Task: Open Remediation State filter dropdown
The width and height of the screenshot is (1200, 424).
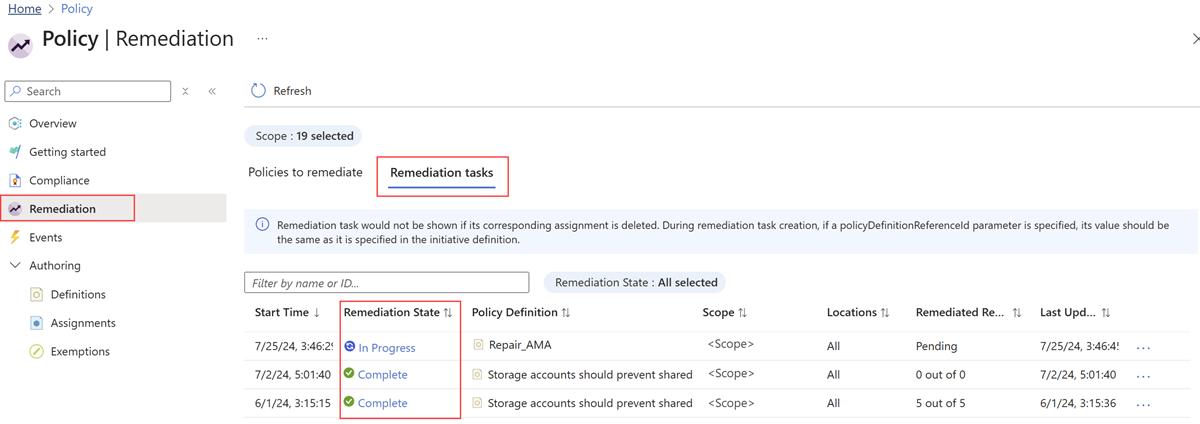Action: pos(636,282)
